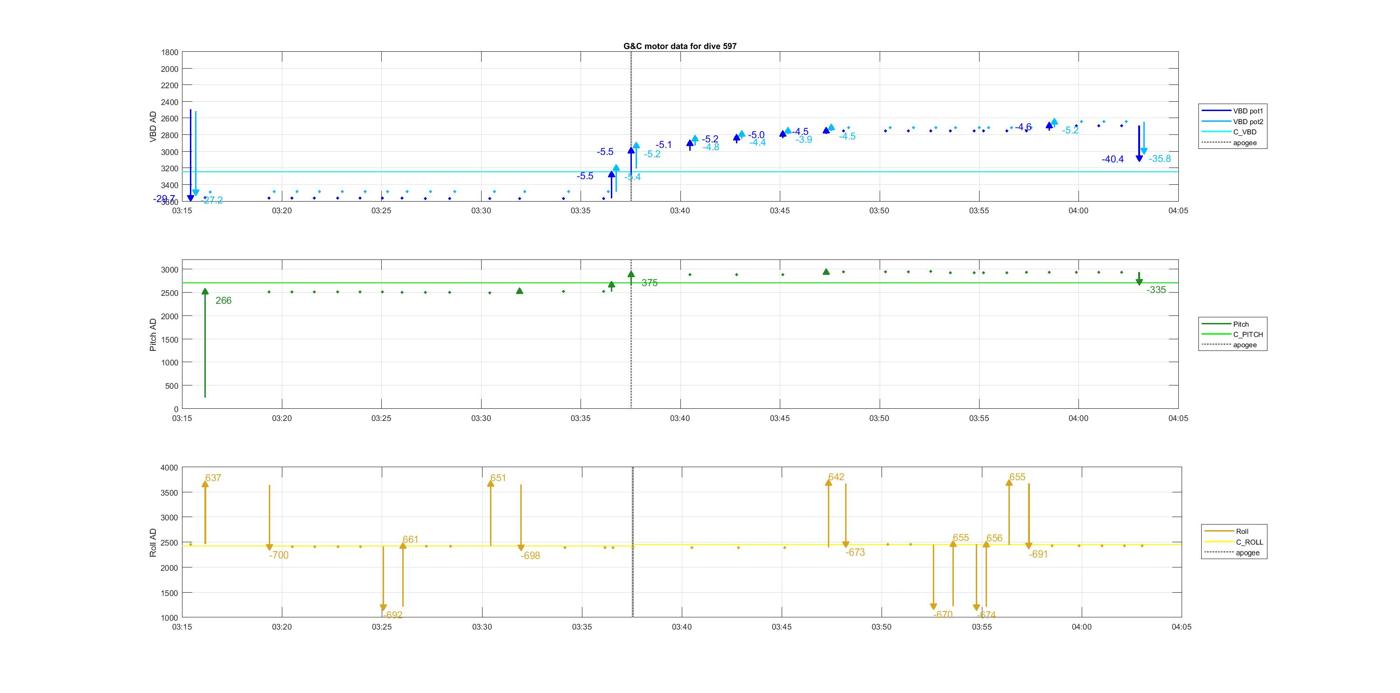Click the title 'G&C motor data for dive 597'
1400x693 pixels.
tap(679, 46)
